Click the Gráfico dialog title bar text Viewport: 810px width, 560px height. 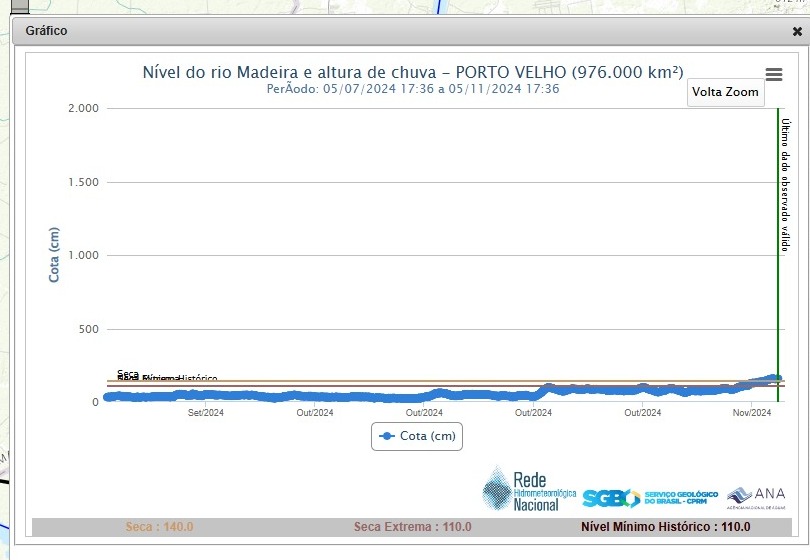46,31
